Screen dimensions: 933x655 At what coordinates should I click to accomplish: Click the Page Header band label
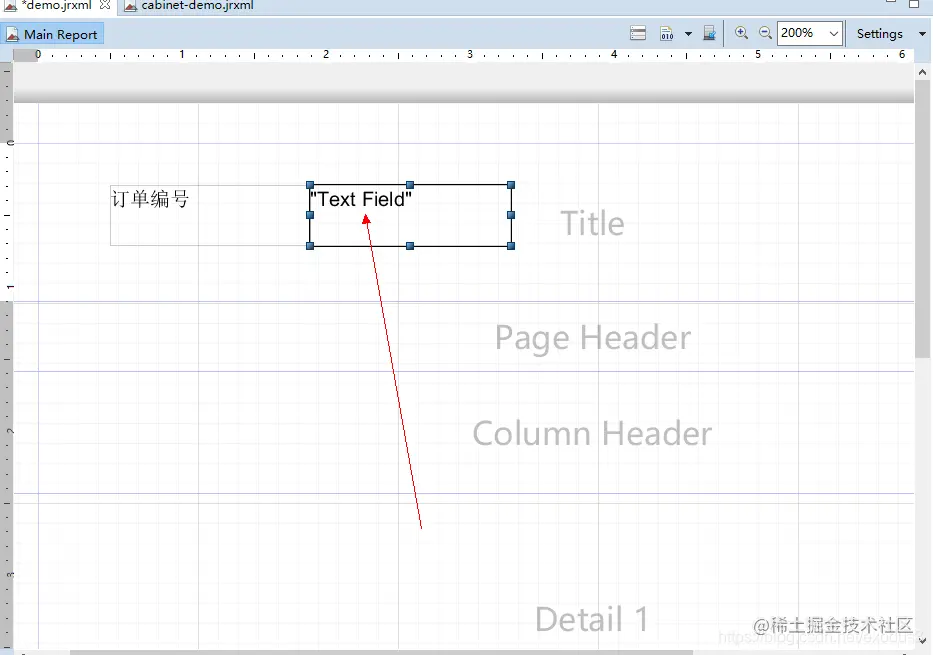tap(593, 339)
